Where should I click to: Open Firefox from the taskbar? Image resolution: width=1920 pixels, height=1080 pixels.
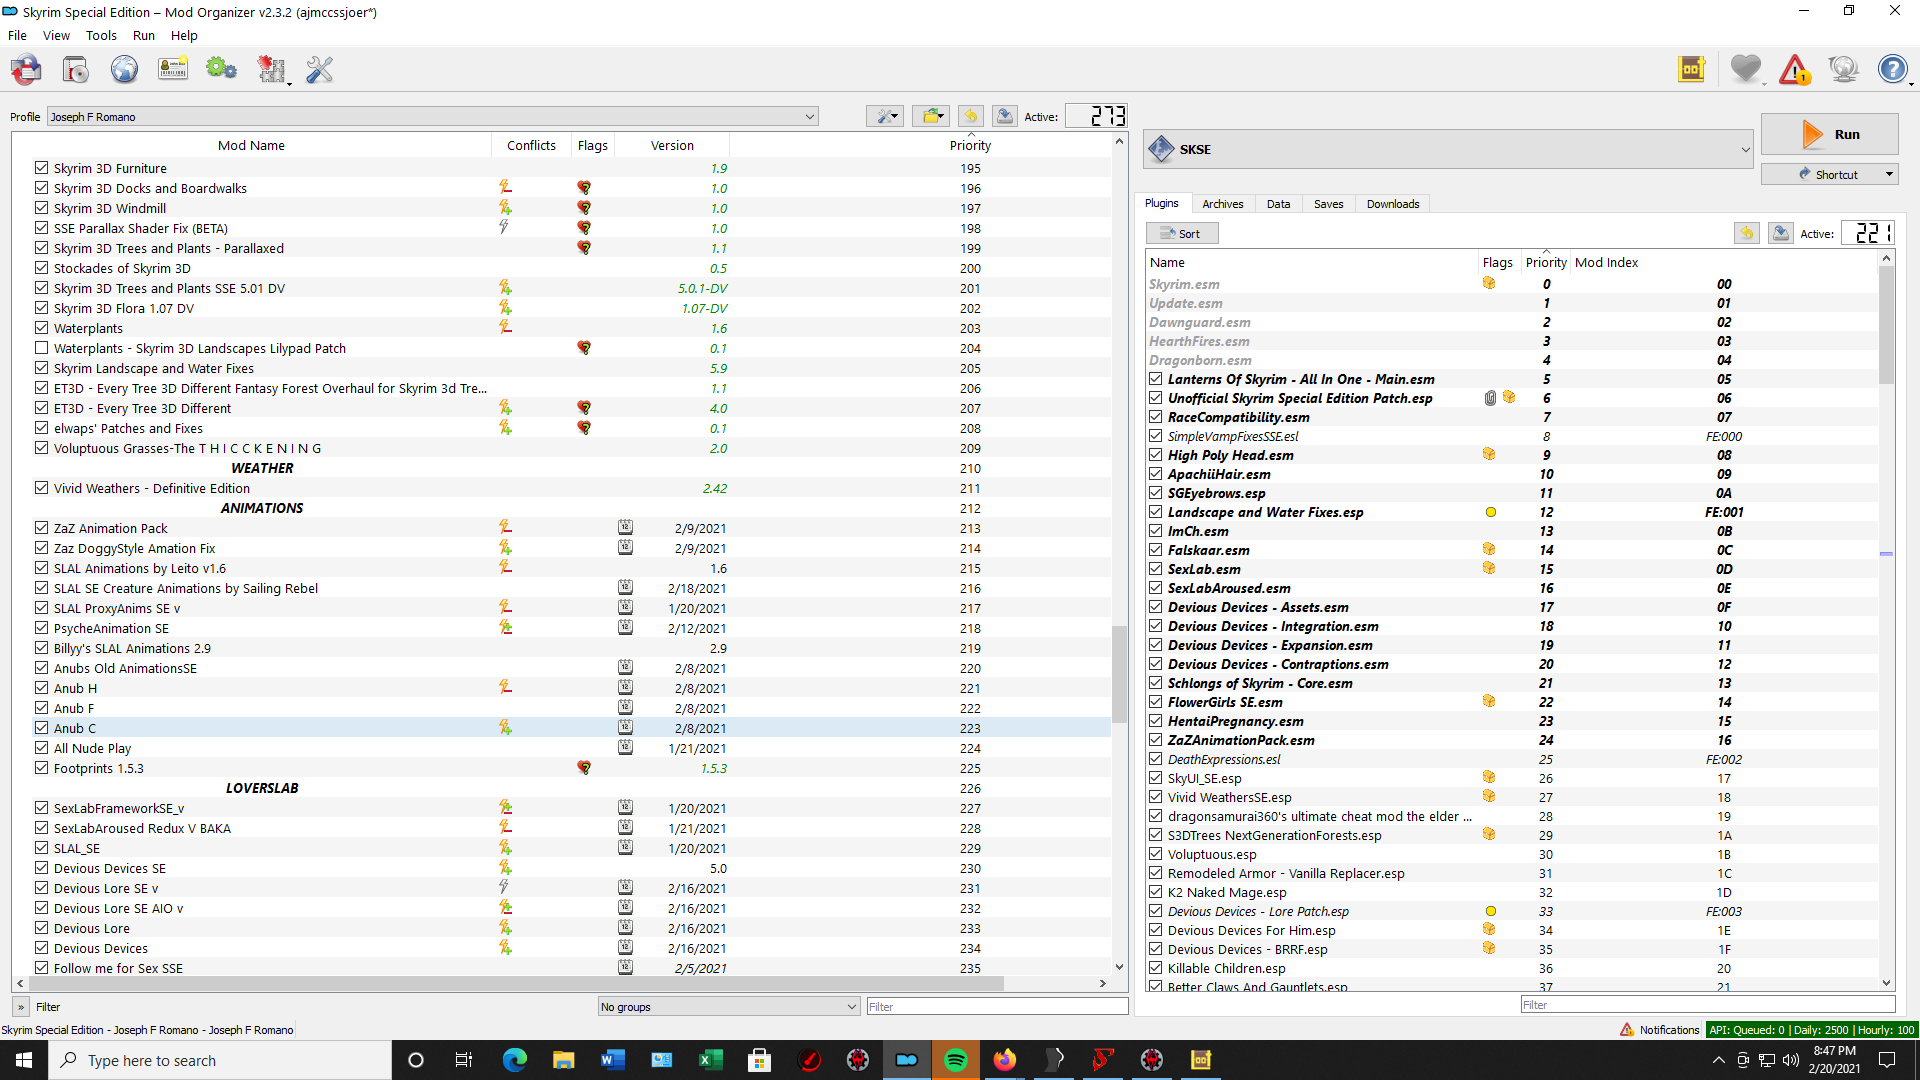click(1005, 1060)
